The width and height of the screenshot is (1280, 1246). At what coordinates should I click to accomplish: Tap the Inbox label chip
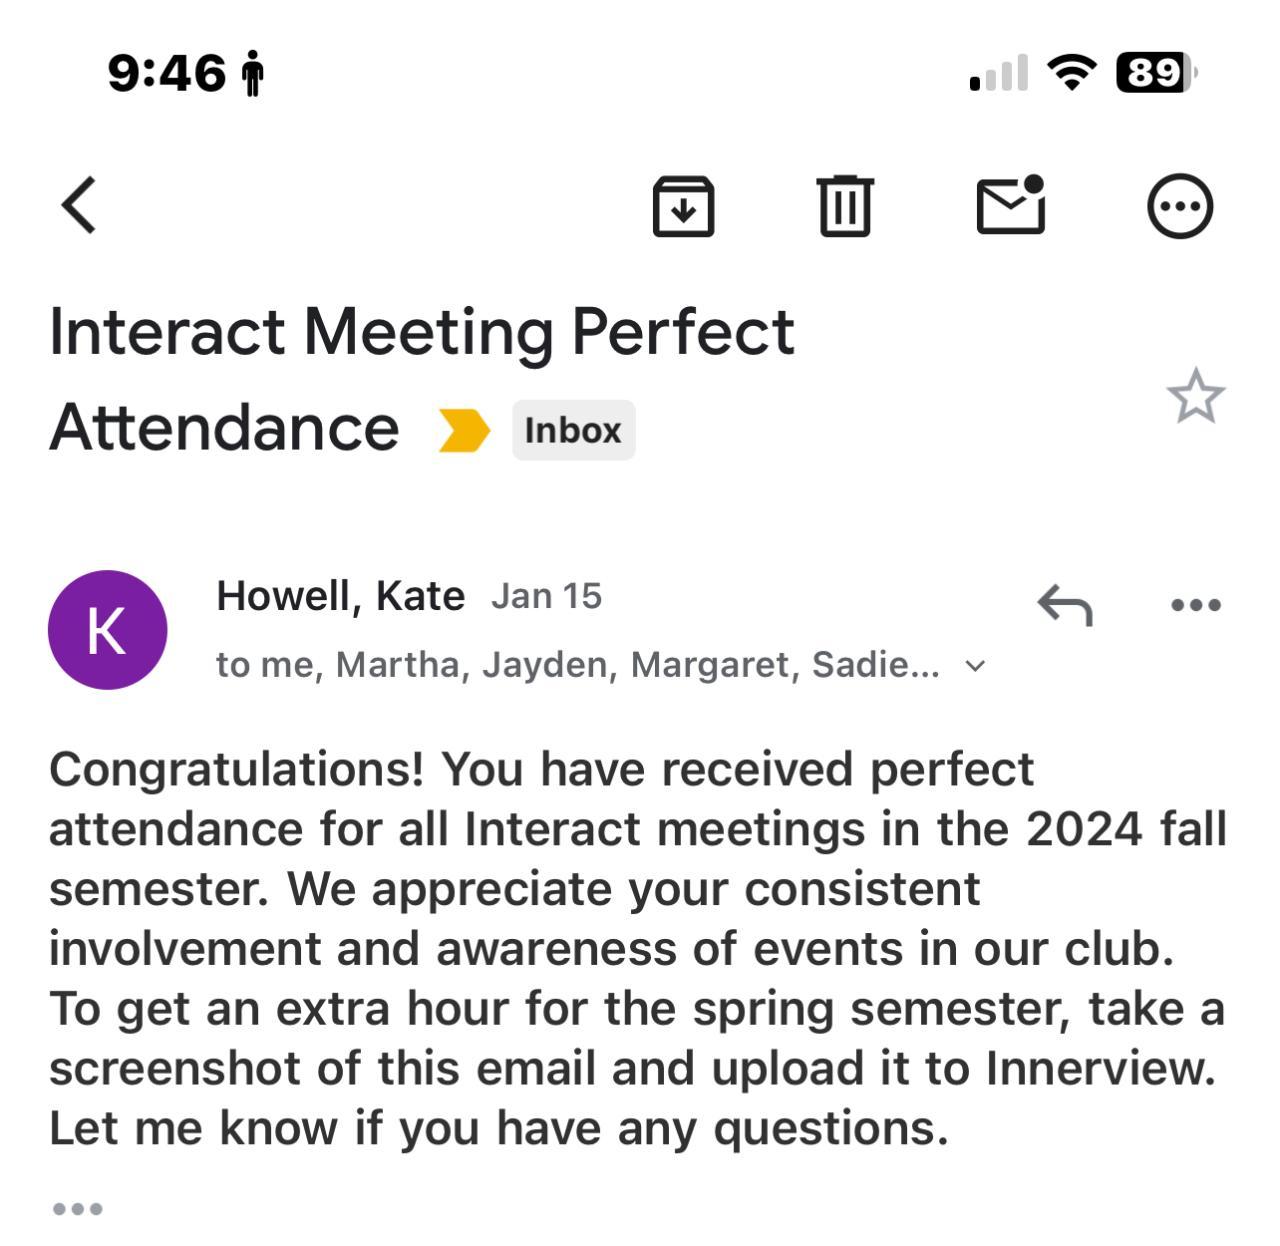point(573,430)
